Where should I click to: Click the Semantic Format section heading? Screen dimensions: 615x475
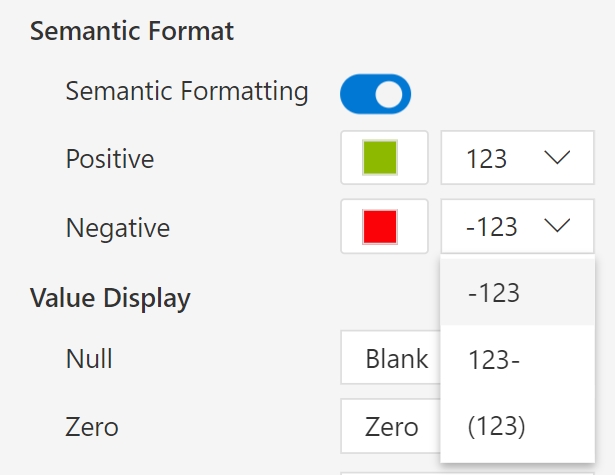(132, 31)
